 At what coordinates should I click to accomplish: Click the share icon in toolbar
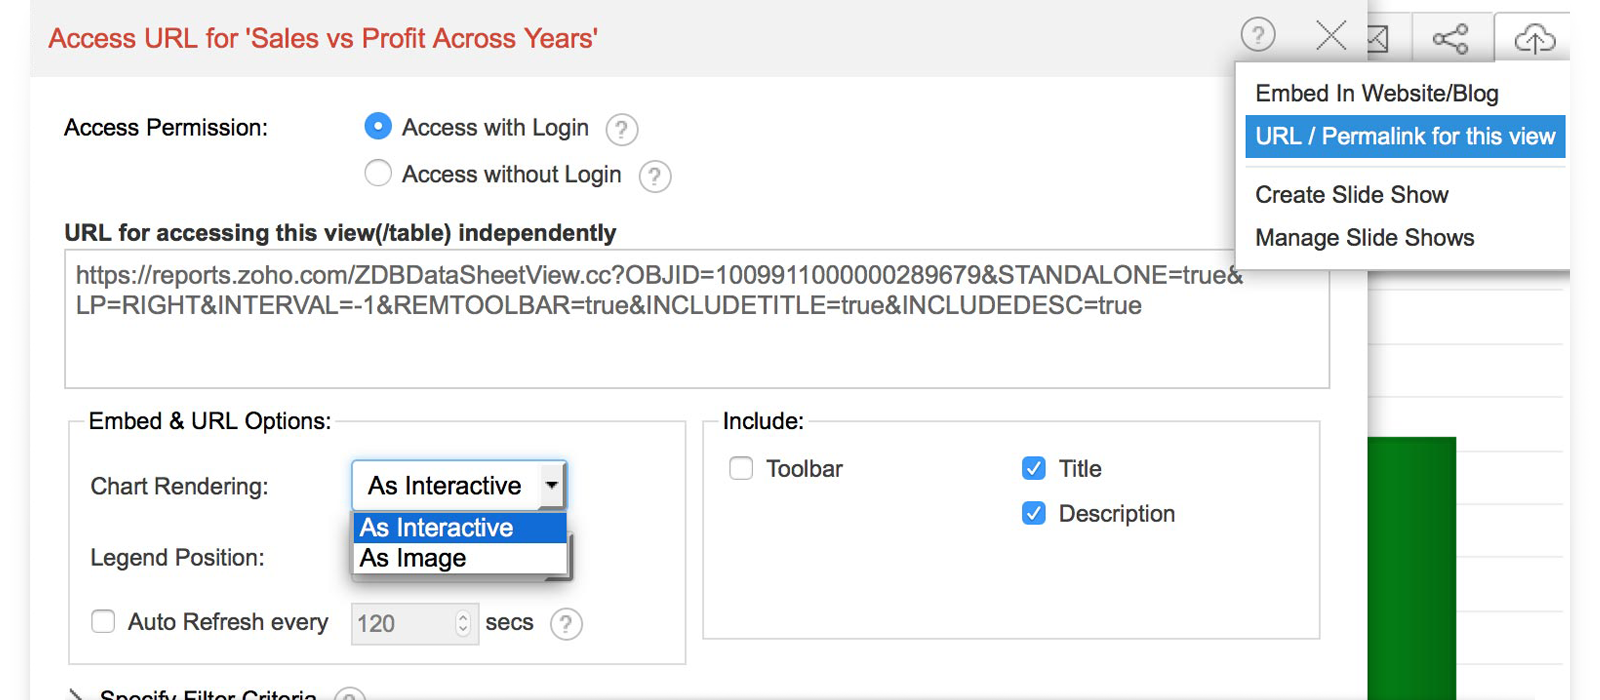point(1450,39)
